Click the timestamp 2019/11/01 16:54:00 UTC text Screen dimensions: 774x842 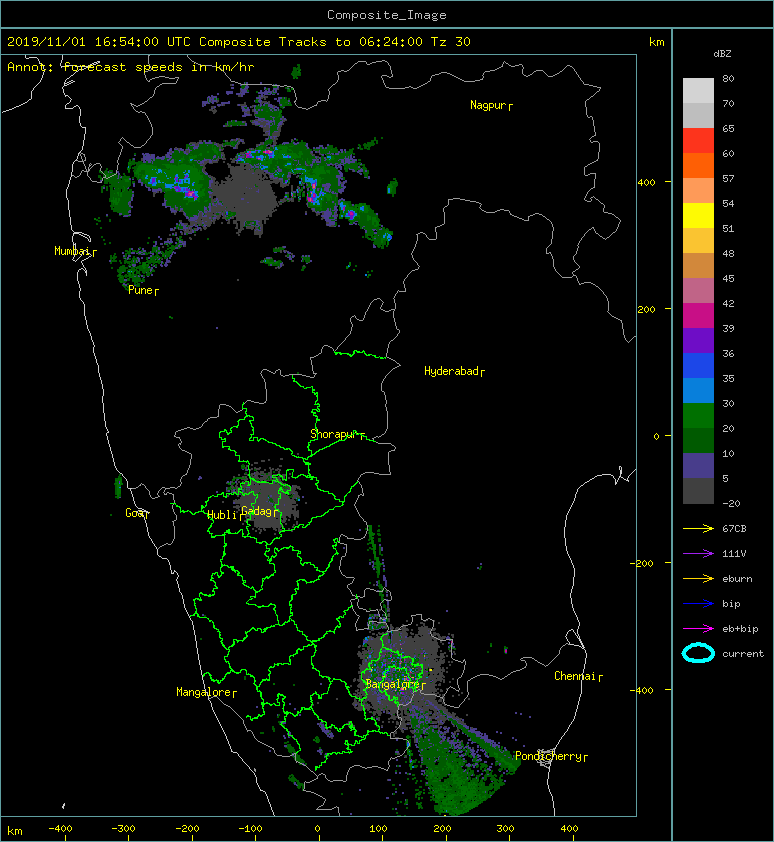[x=99, y=42]
